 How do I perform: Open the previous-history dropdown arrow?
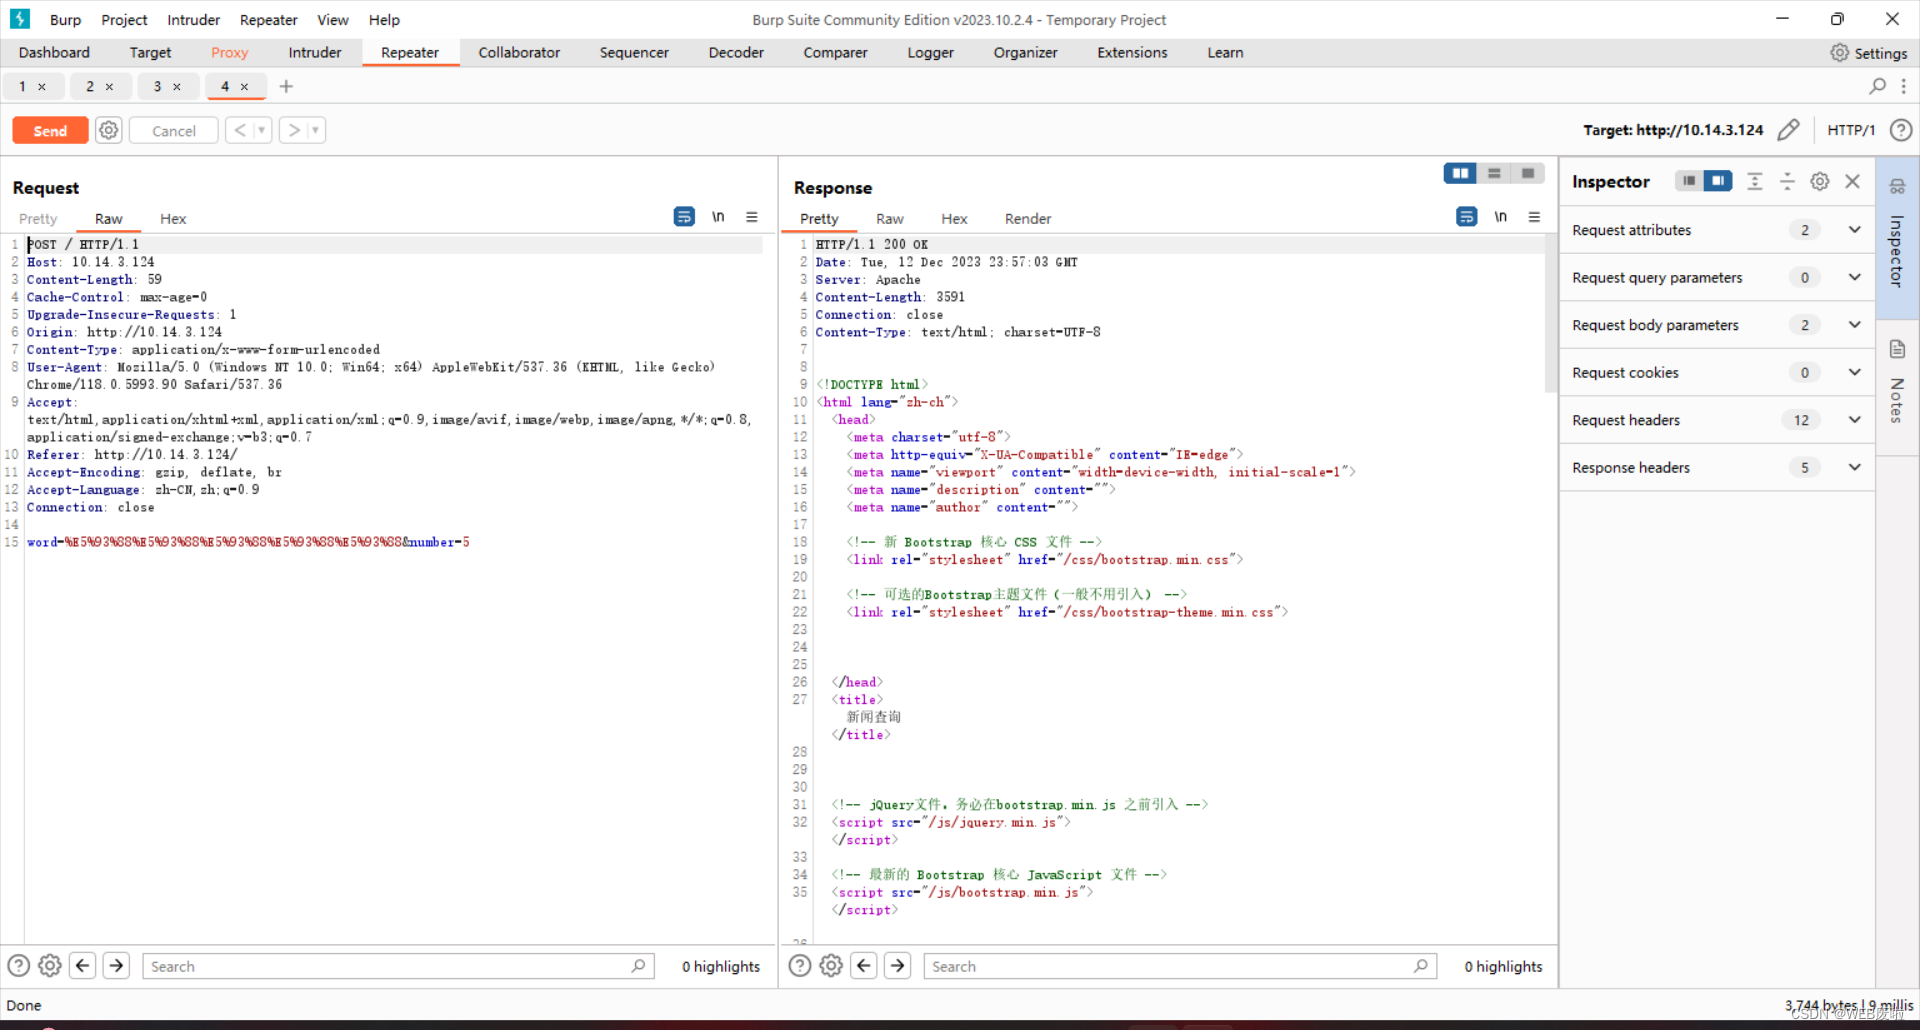(x=262, y=130)
